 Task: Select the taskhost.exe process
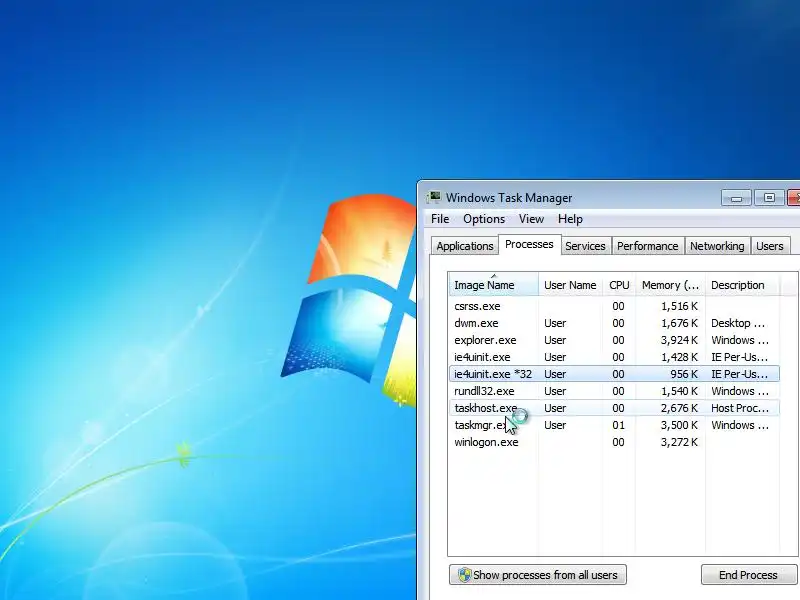(x=614, y=408)
